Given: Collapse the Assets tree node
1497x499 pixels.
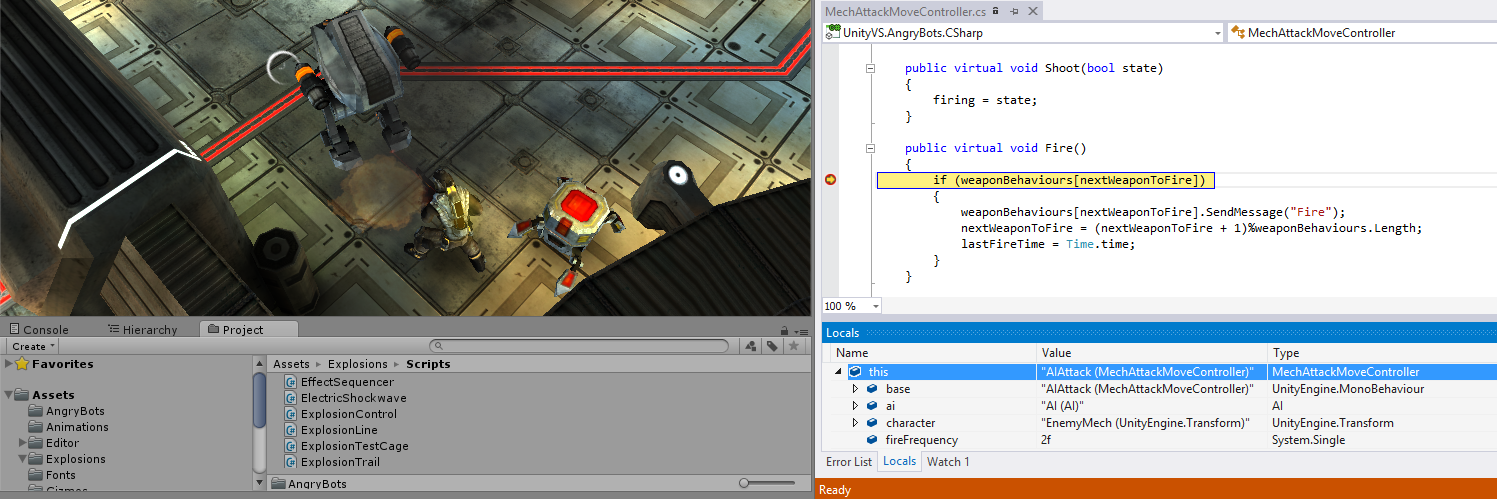Looking at the screenshot, I should click(9, 395).
